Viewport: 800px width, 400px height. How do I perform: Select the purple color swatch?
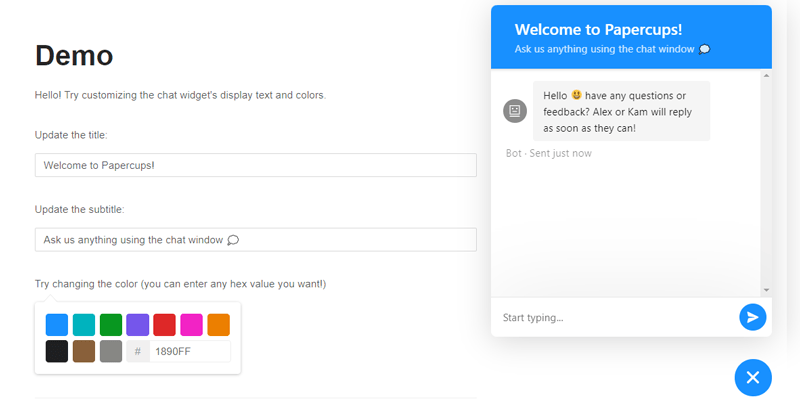(138, 324)
